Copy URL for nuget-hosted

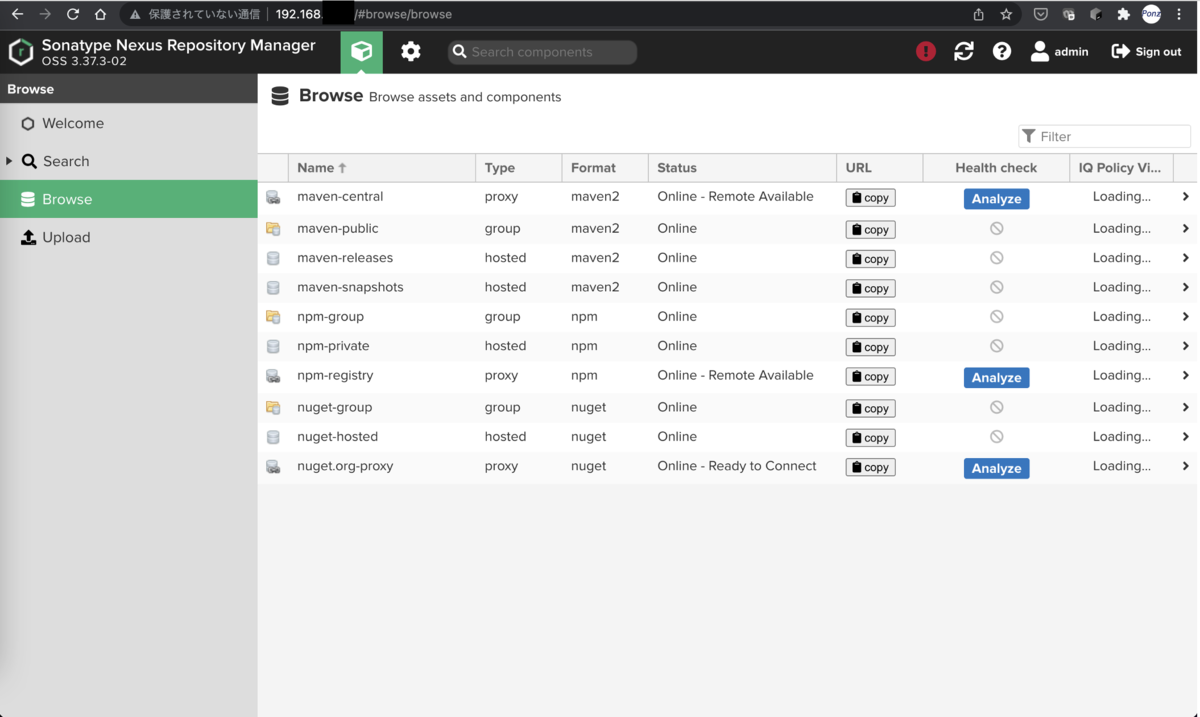[870, 438]
